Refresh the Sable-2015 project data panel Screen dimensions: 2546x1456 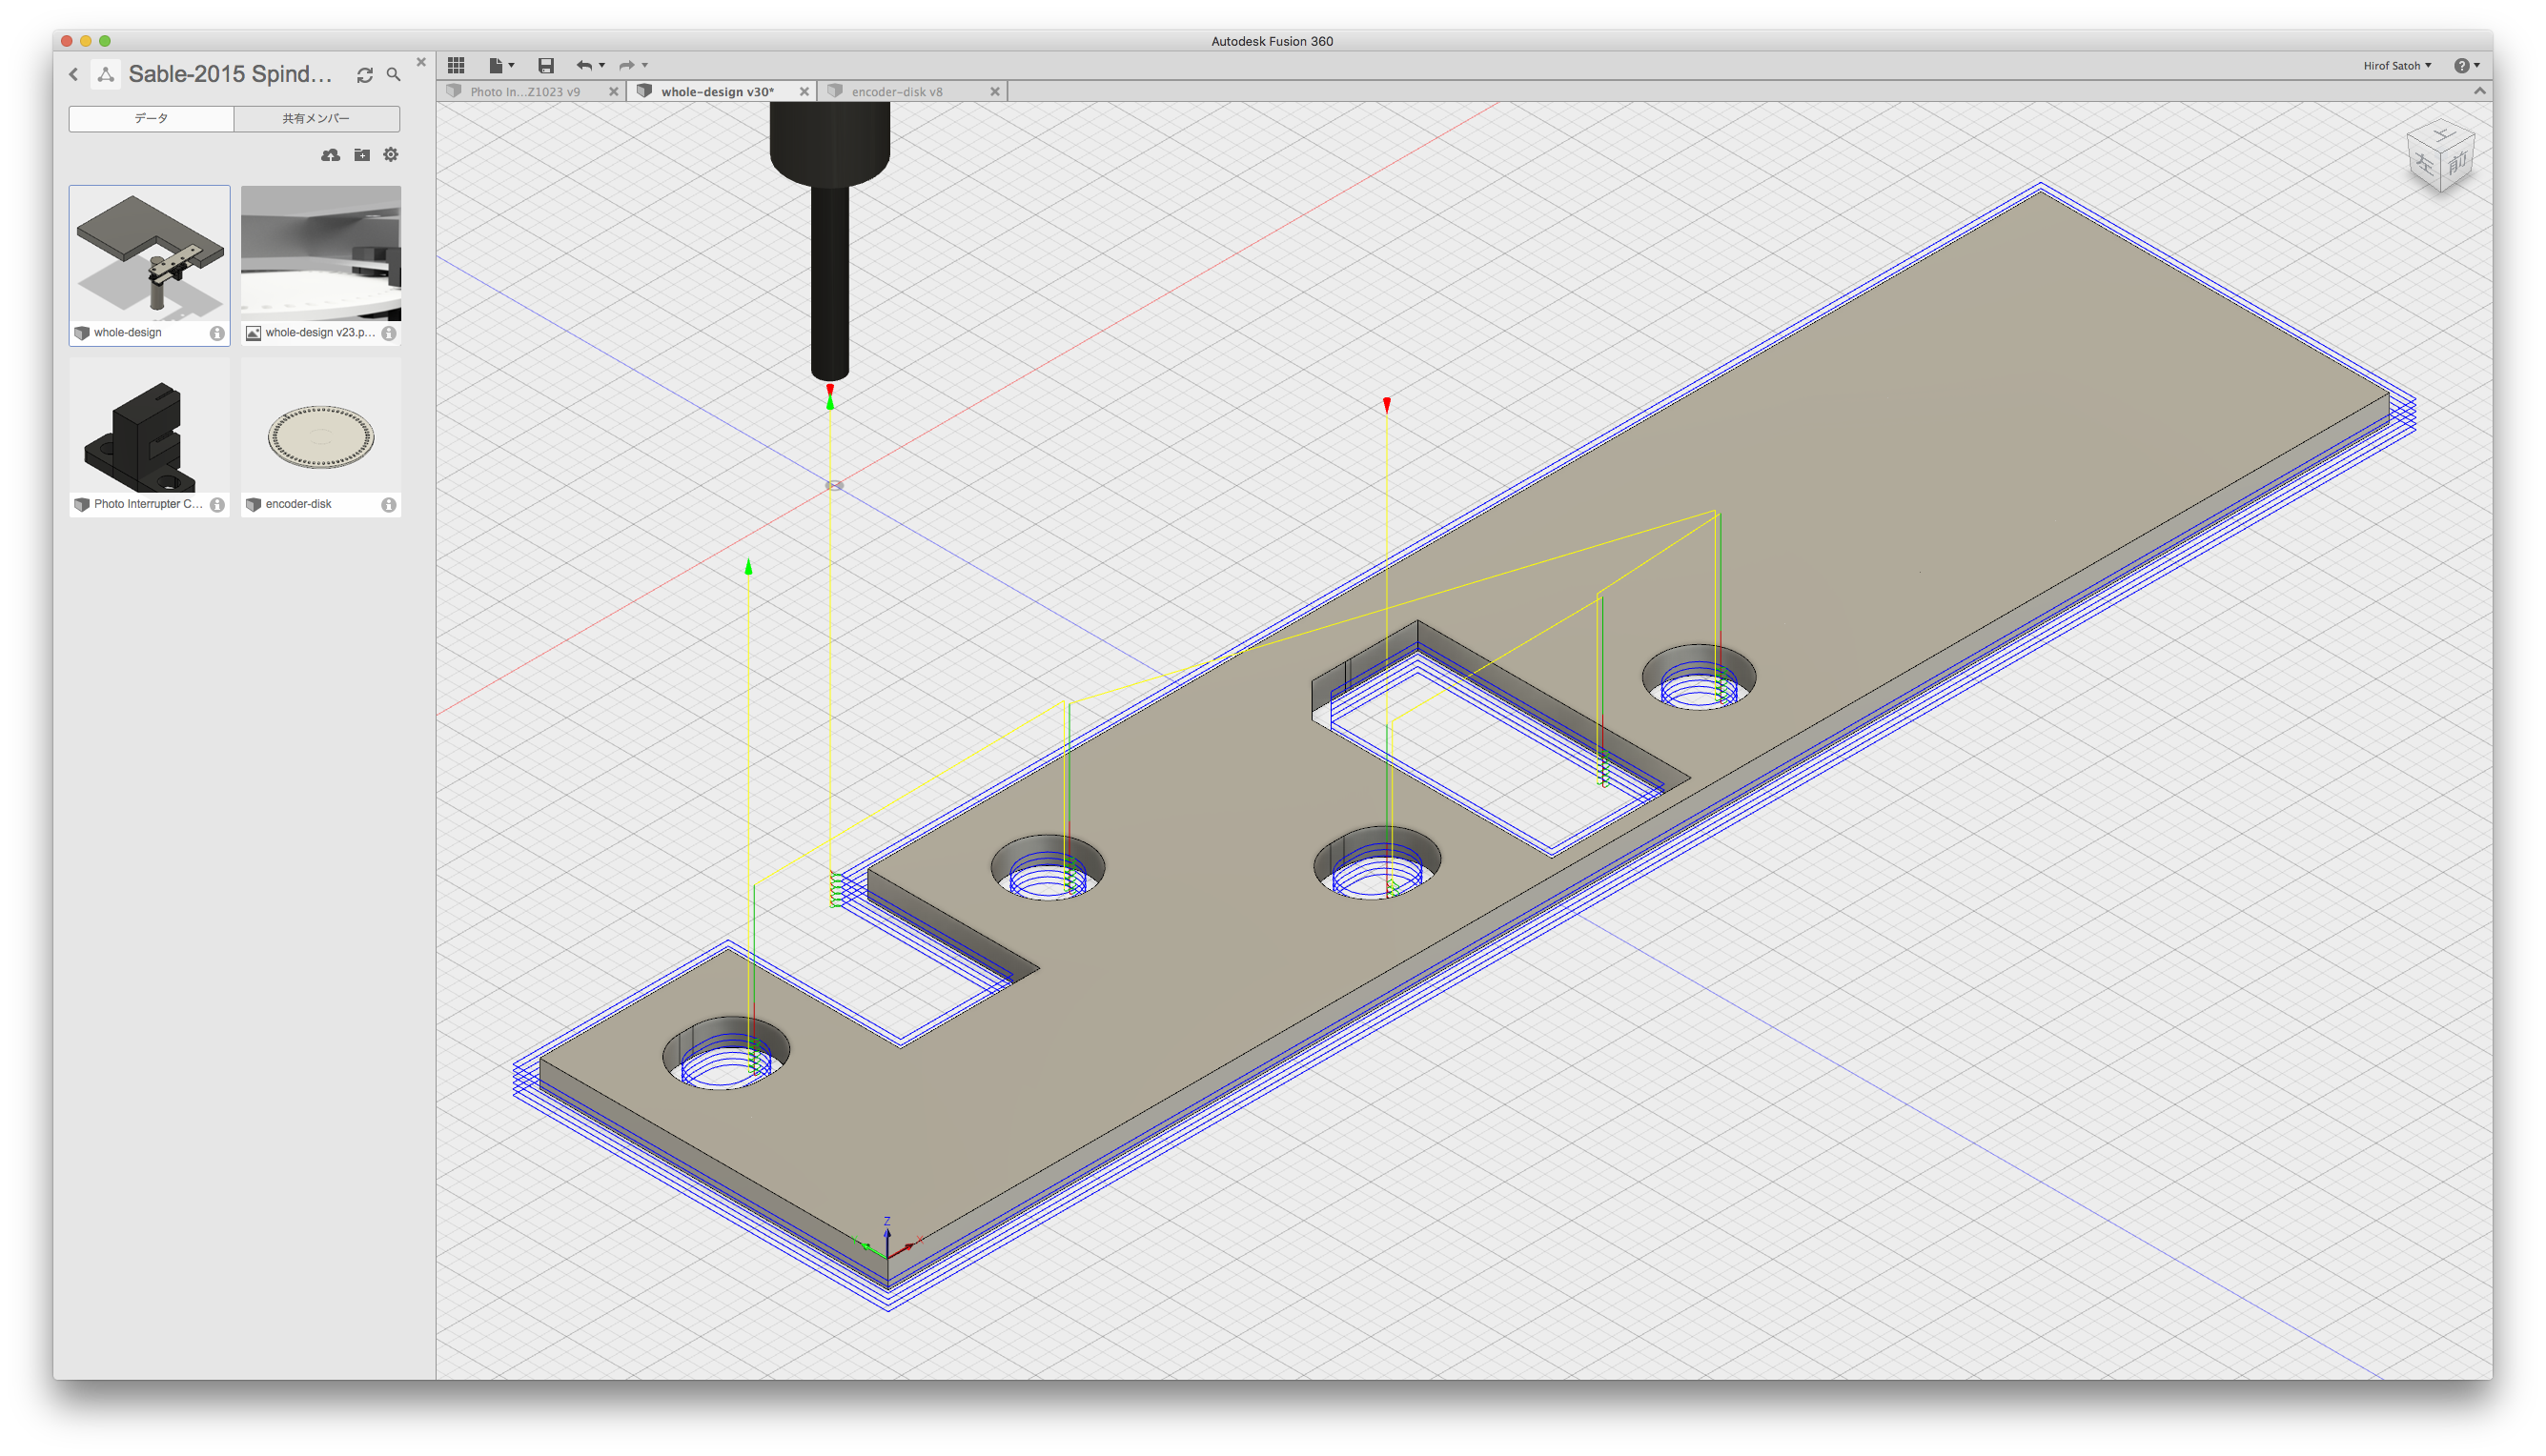[x=365, y=75]
